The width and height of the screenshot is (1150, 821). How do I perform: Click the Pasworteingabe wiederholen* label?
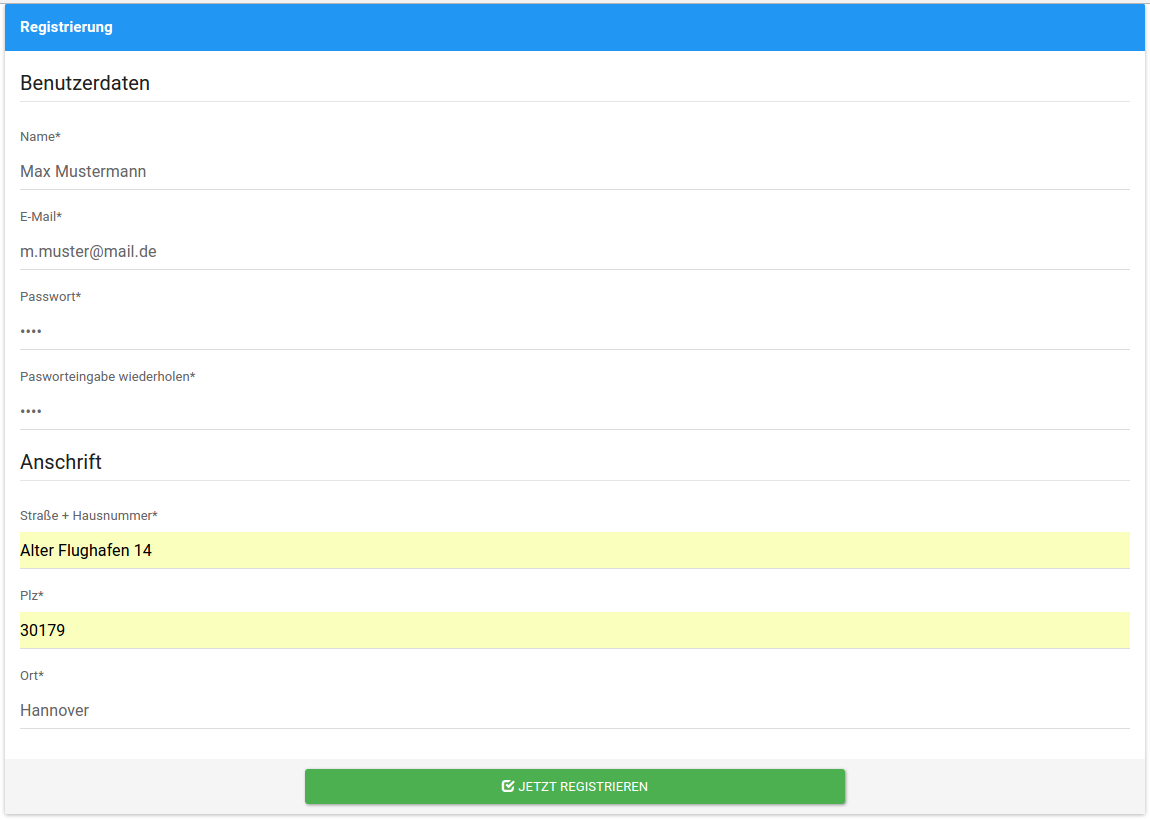pyautogui.click(x=107, y=376)
